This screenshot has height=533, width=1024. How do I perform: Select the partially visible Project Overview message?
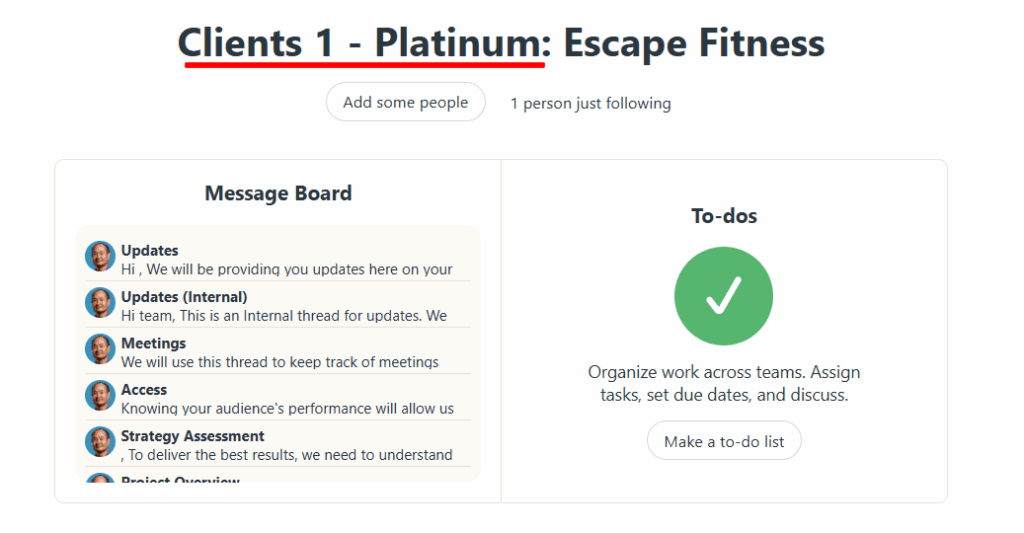180,481
